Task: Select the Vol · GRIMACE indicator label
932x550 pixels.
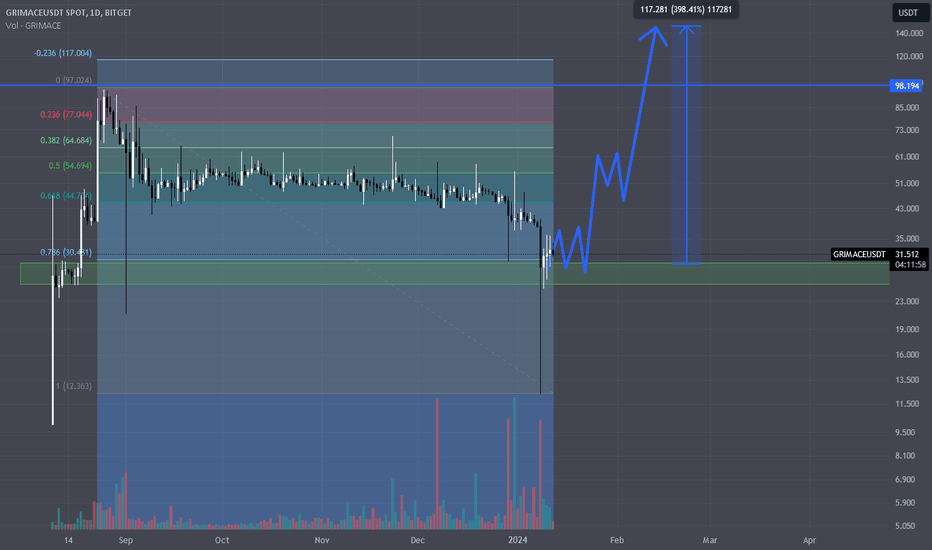Action: (x=33, y=26)
